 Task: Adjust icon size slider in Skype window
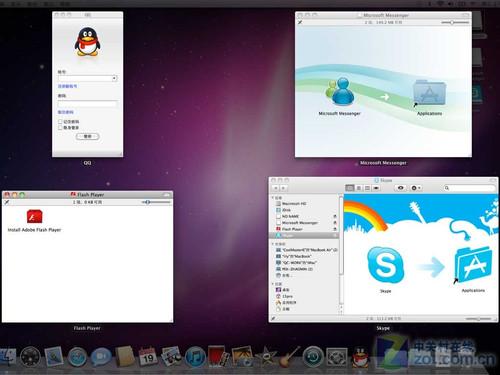point(478,319)
